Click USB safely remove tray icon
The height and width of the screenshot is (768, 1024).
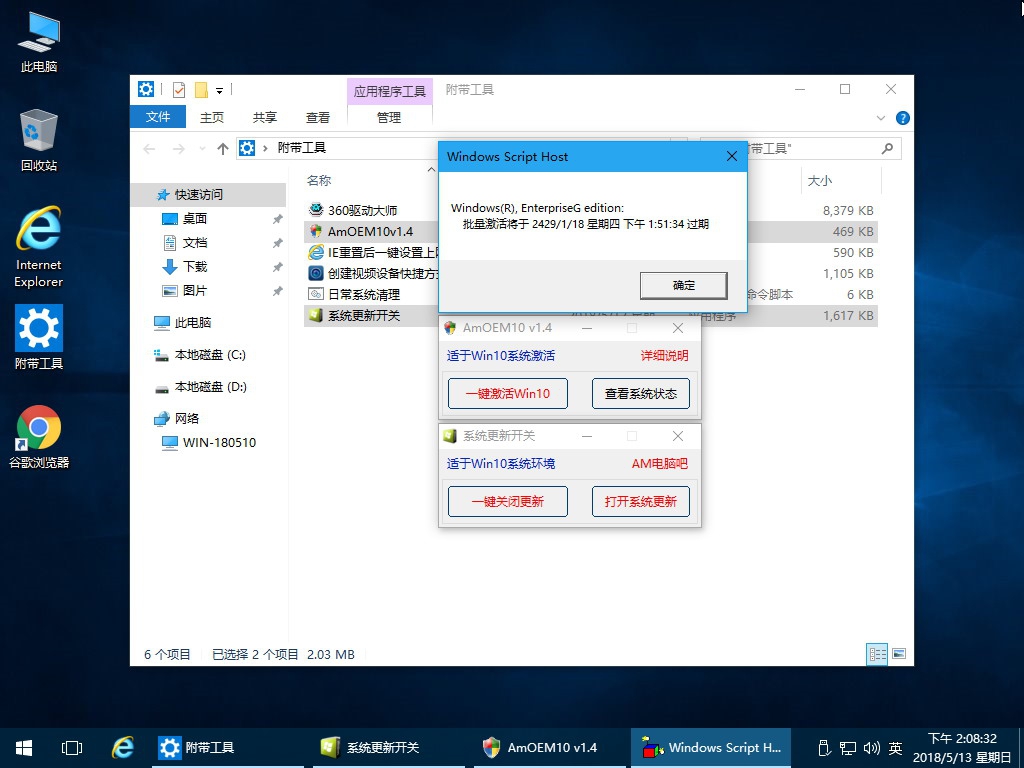[x=824, y=748]
